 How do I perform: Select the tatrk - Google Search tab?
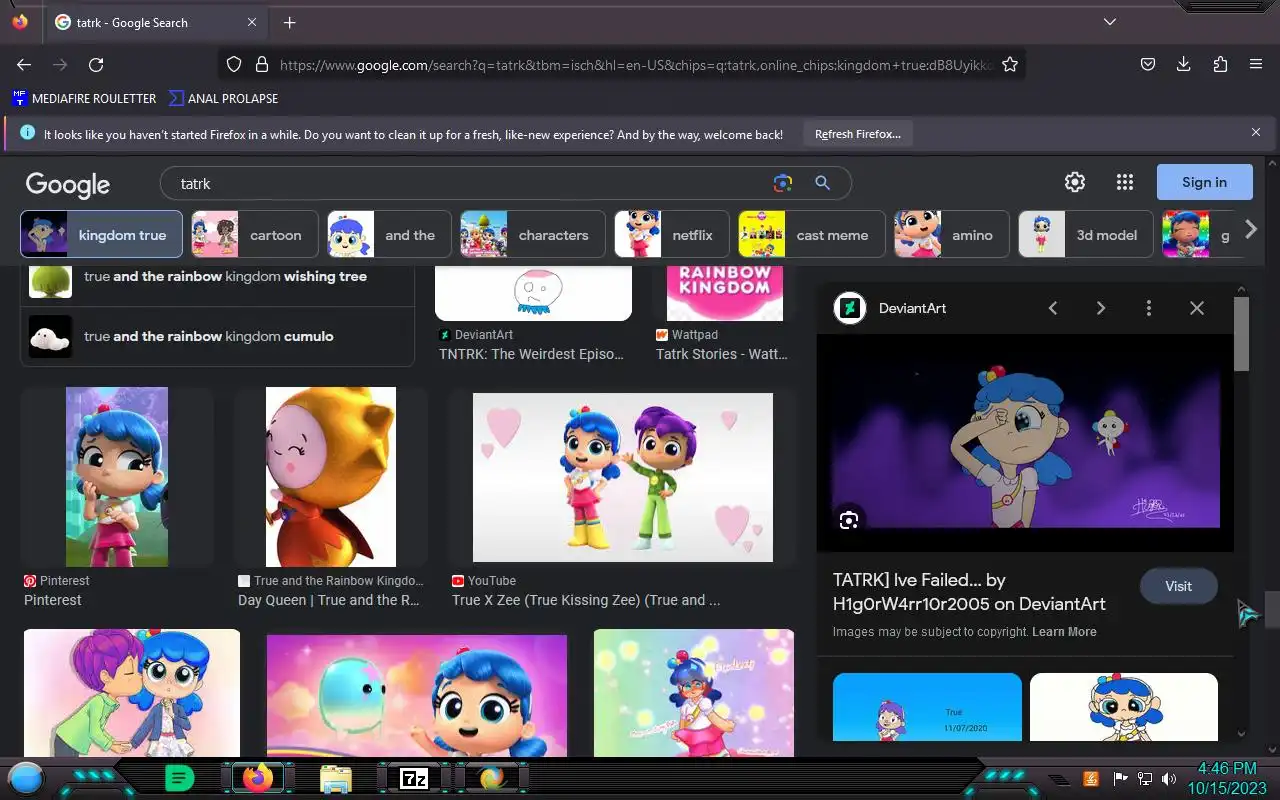tap(156, 22)
